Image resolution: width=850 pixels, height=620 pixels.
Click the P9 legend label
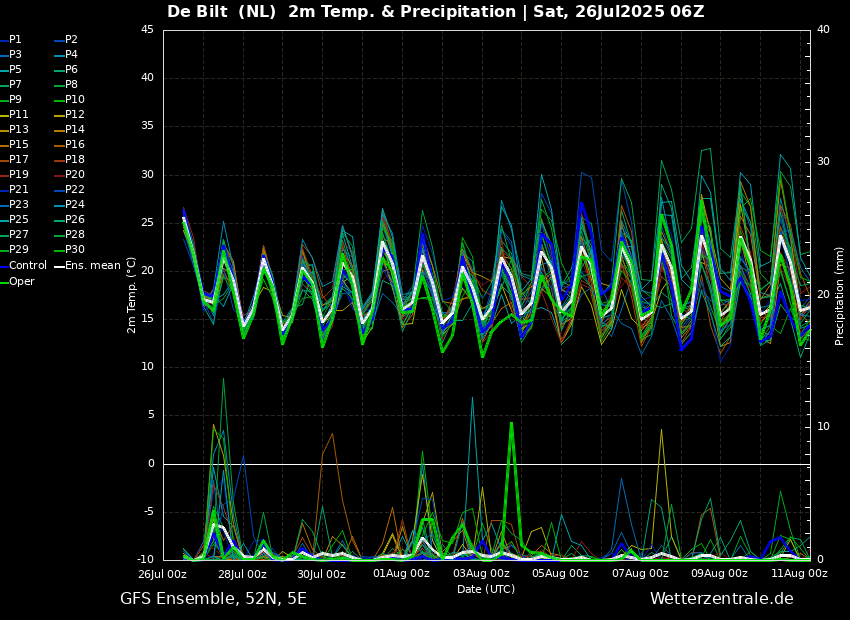(x=11, y=100)
